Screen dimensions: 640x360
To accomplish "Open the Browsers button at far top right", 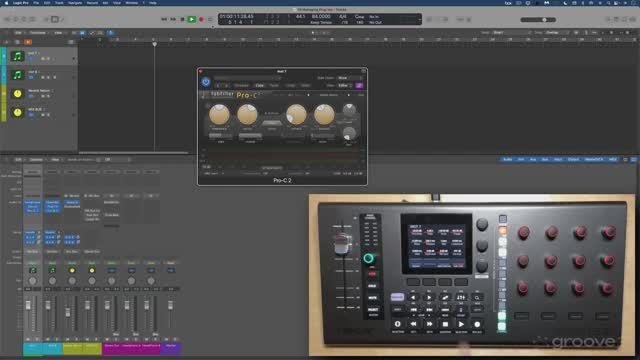I will tap(633, 19).
